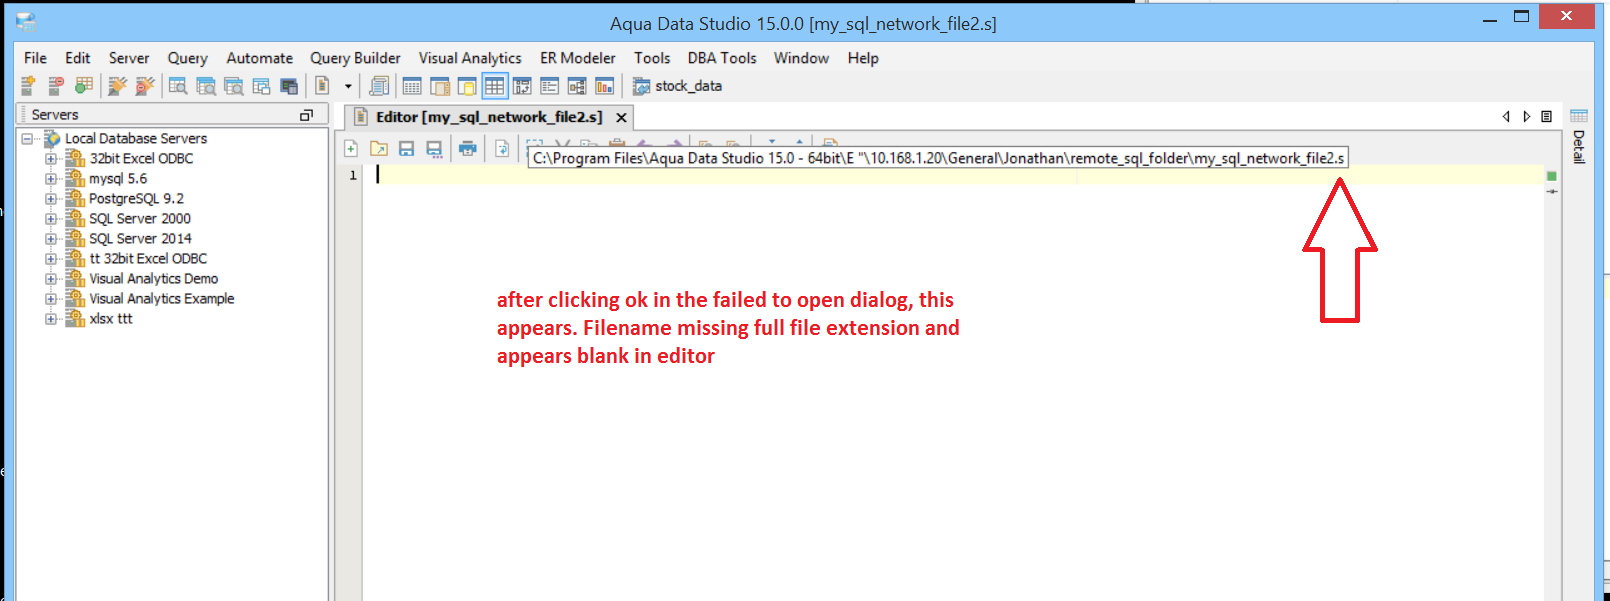This screenshot has height=601, width=1610.
Task: Click the reload document icon in editor toolbar
Action: (502, 149)
